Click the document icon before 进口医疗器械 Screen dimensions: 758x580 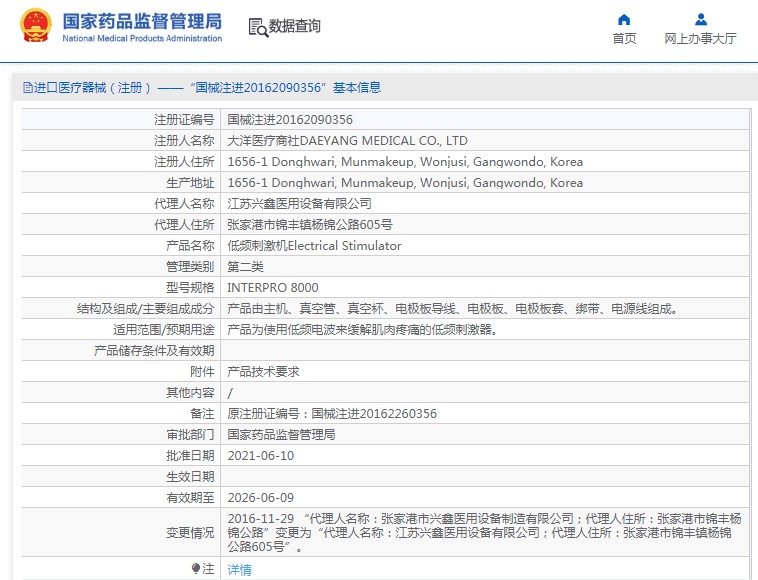pos(28,87)
